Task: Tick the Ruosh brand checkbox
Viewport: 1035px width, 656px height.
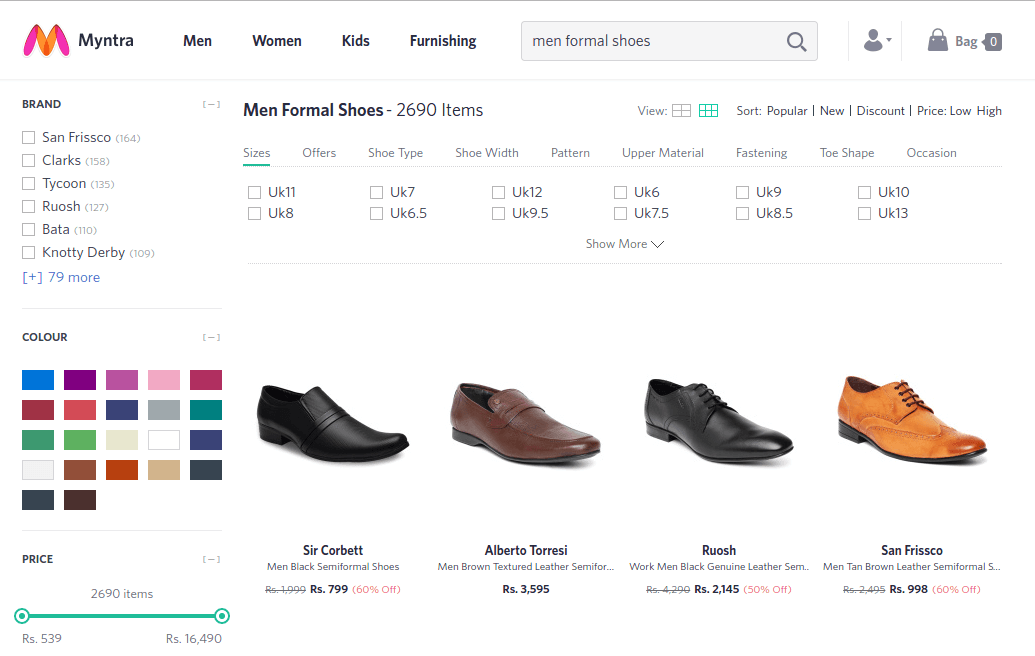Action: pos(28,207)
